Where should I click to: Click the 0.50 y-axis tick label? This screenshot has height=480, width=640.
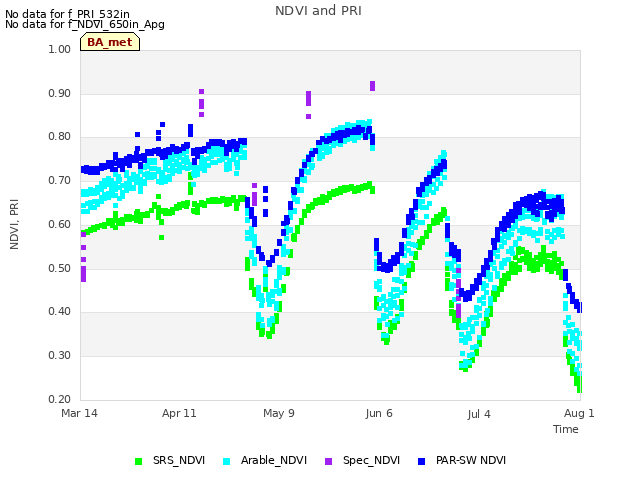pos(60,269)
